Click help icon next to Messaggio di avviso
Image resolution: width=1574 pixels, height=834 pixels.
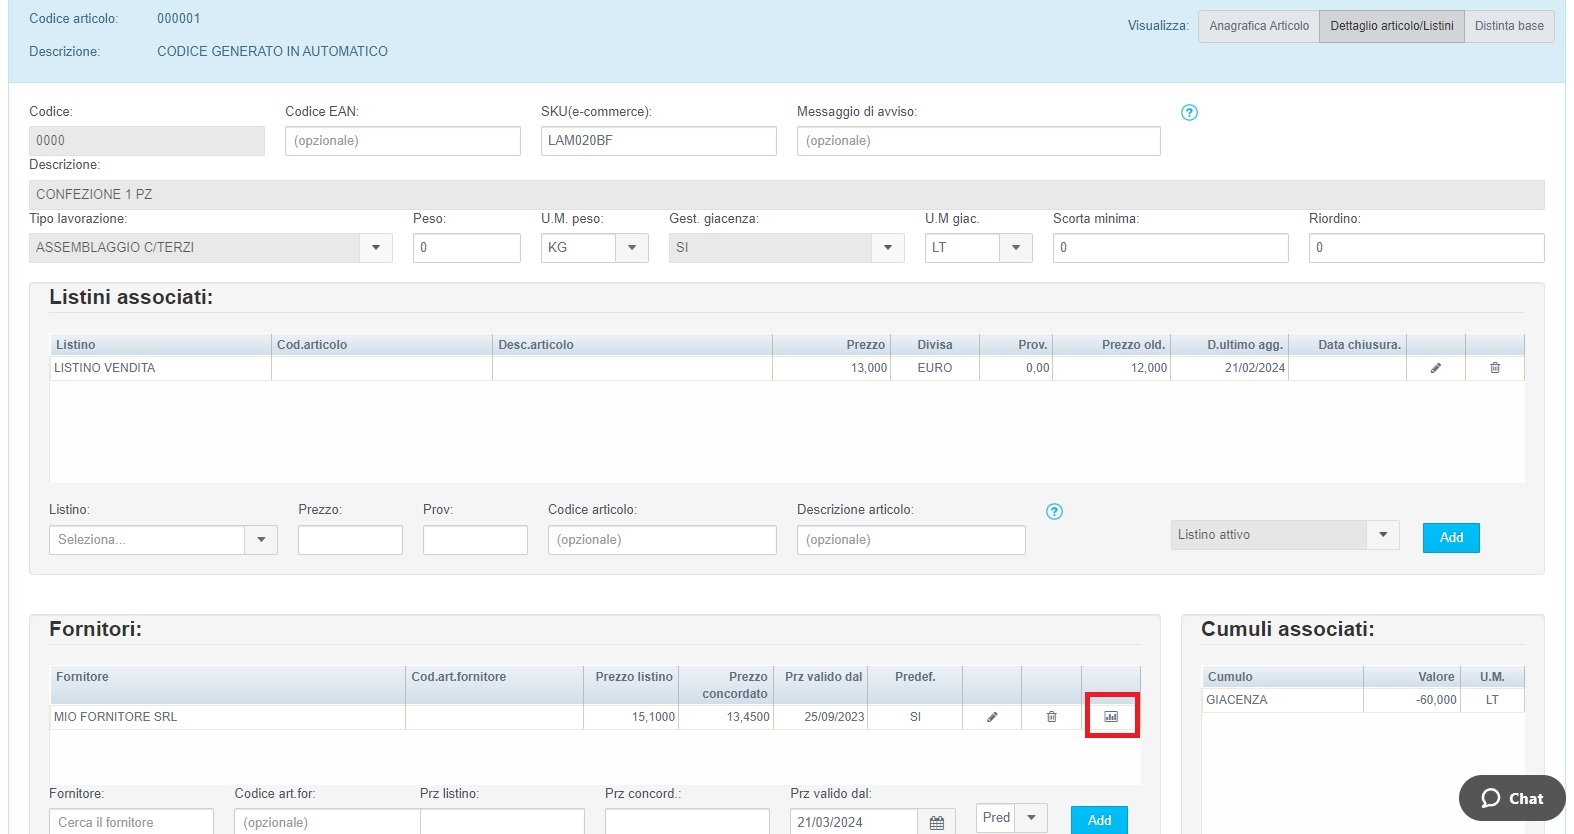[x=1189, y=113]
